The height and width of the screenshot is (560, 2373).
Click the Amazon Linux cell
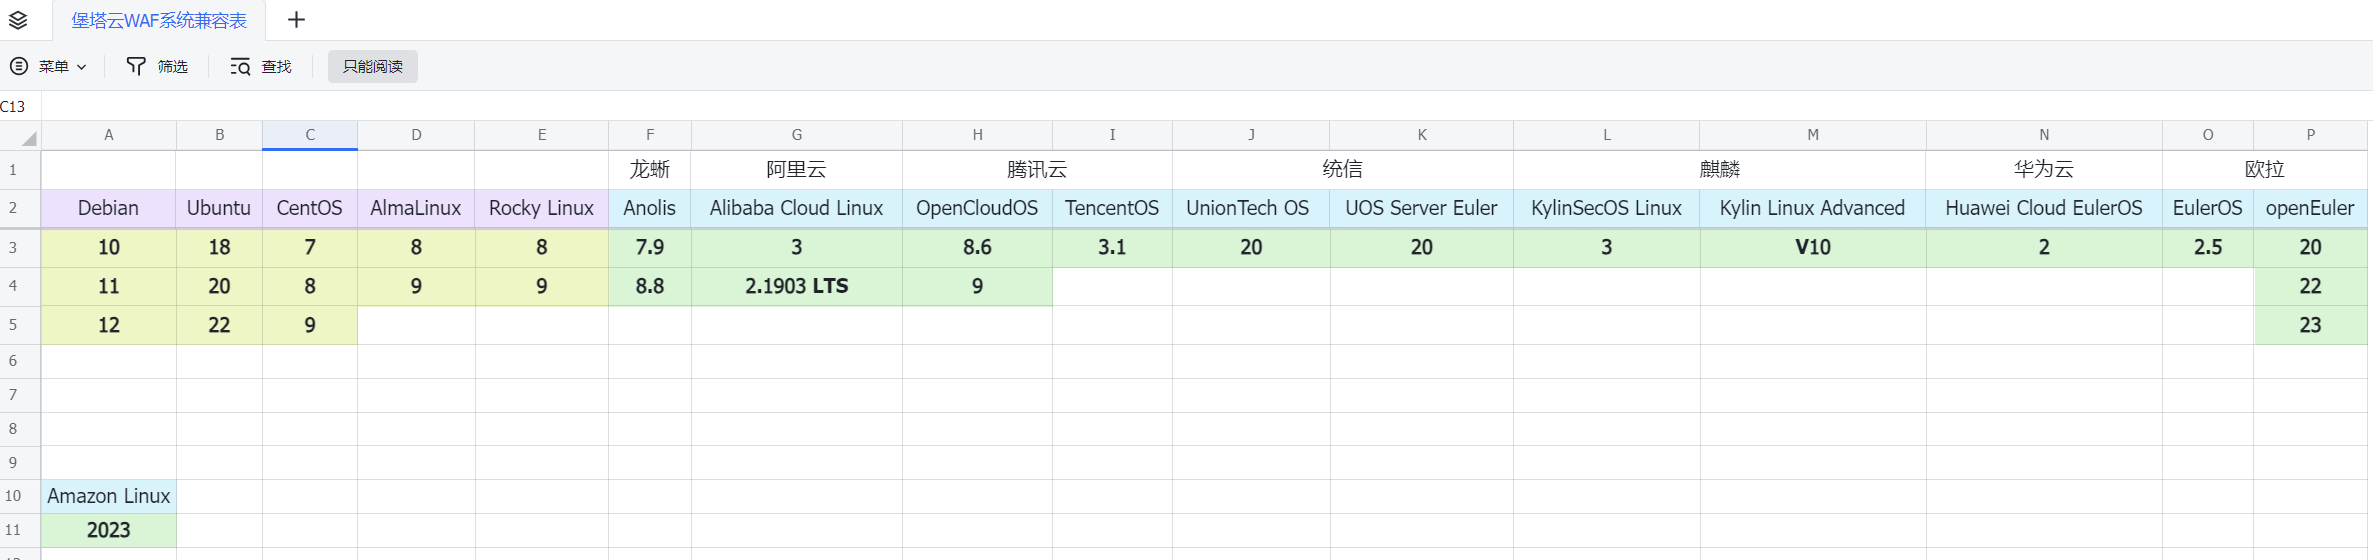click(109, 496)
